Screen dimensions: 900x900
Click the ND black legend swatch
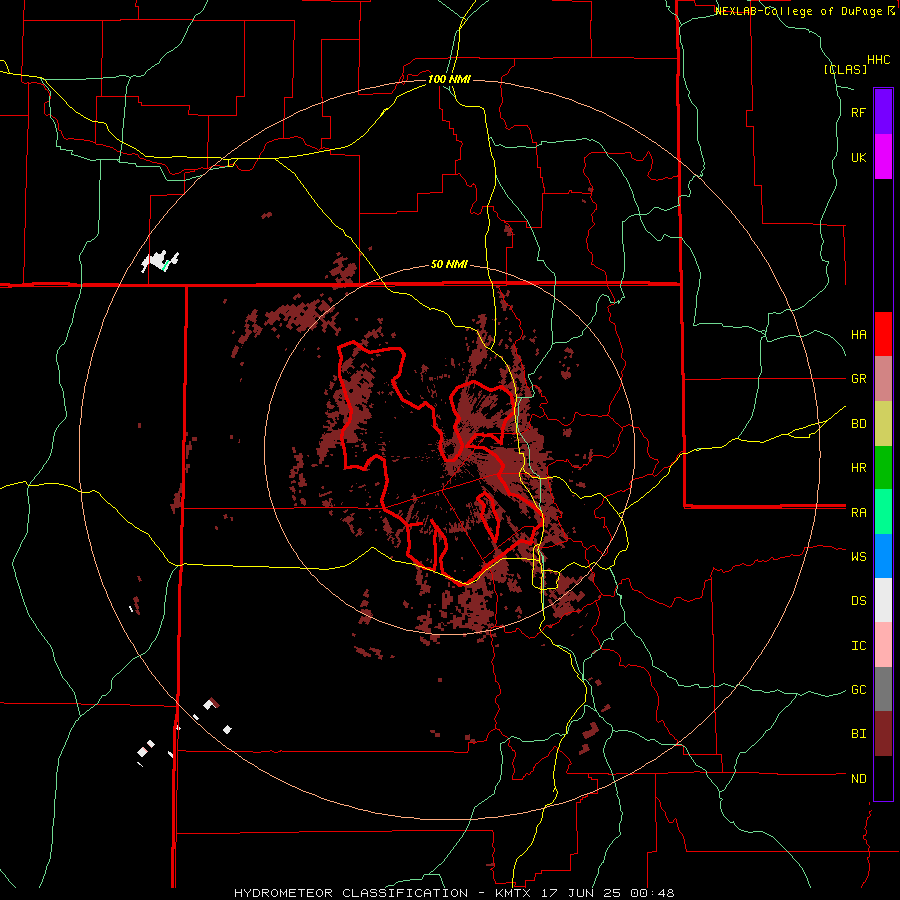click(x=883, y=778)
